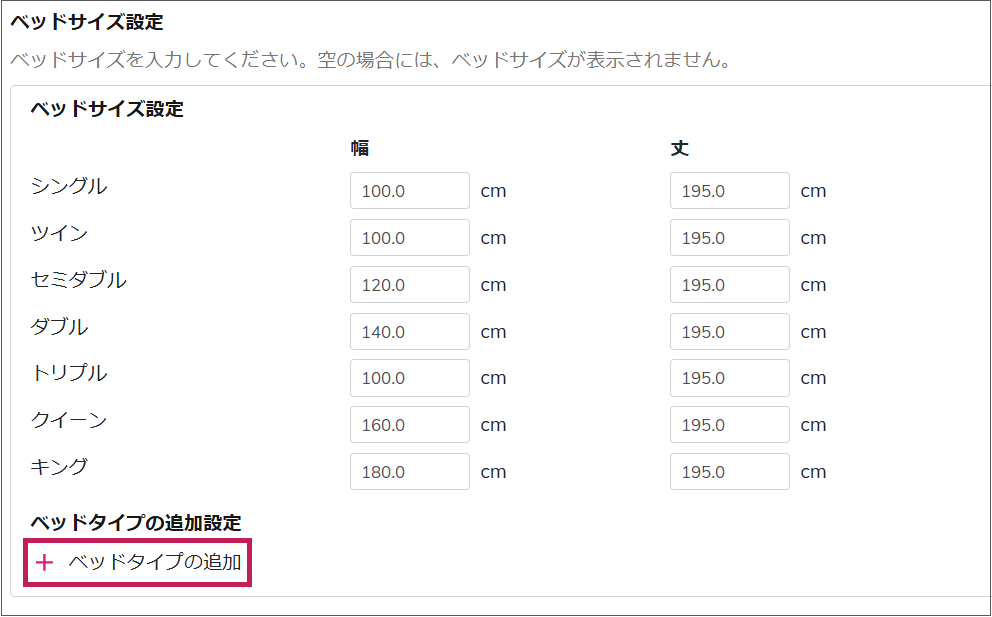This screenshot has width=992, height=617.
Task: Select the トリプル length input
Action: click(x=730, y=378)
